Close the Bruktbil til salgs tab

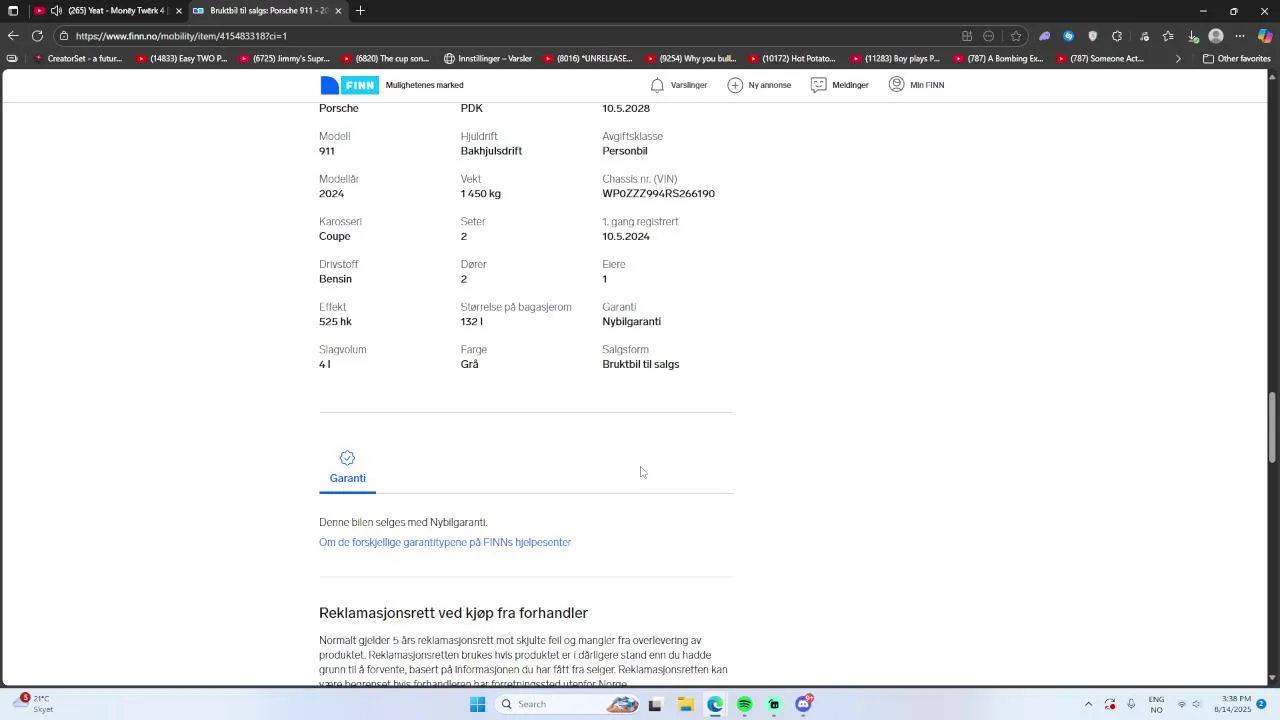coord(338,11)
